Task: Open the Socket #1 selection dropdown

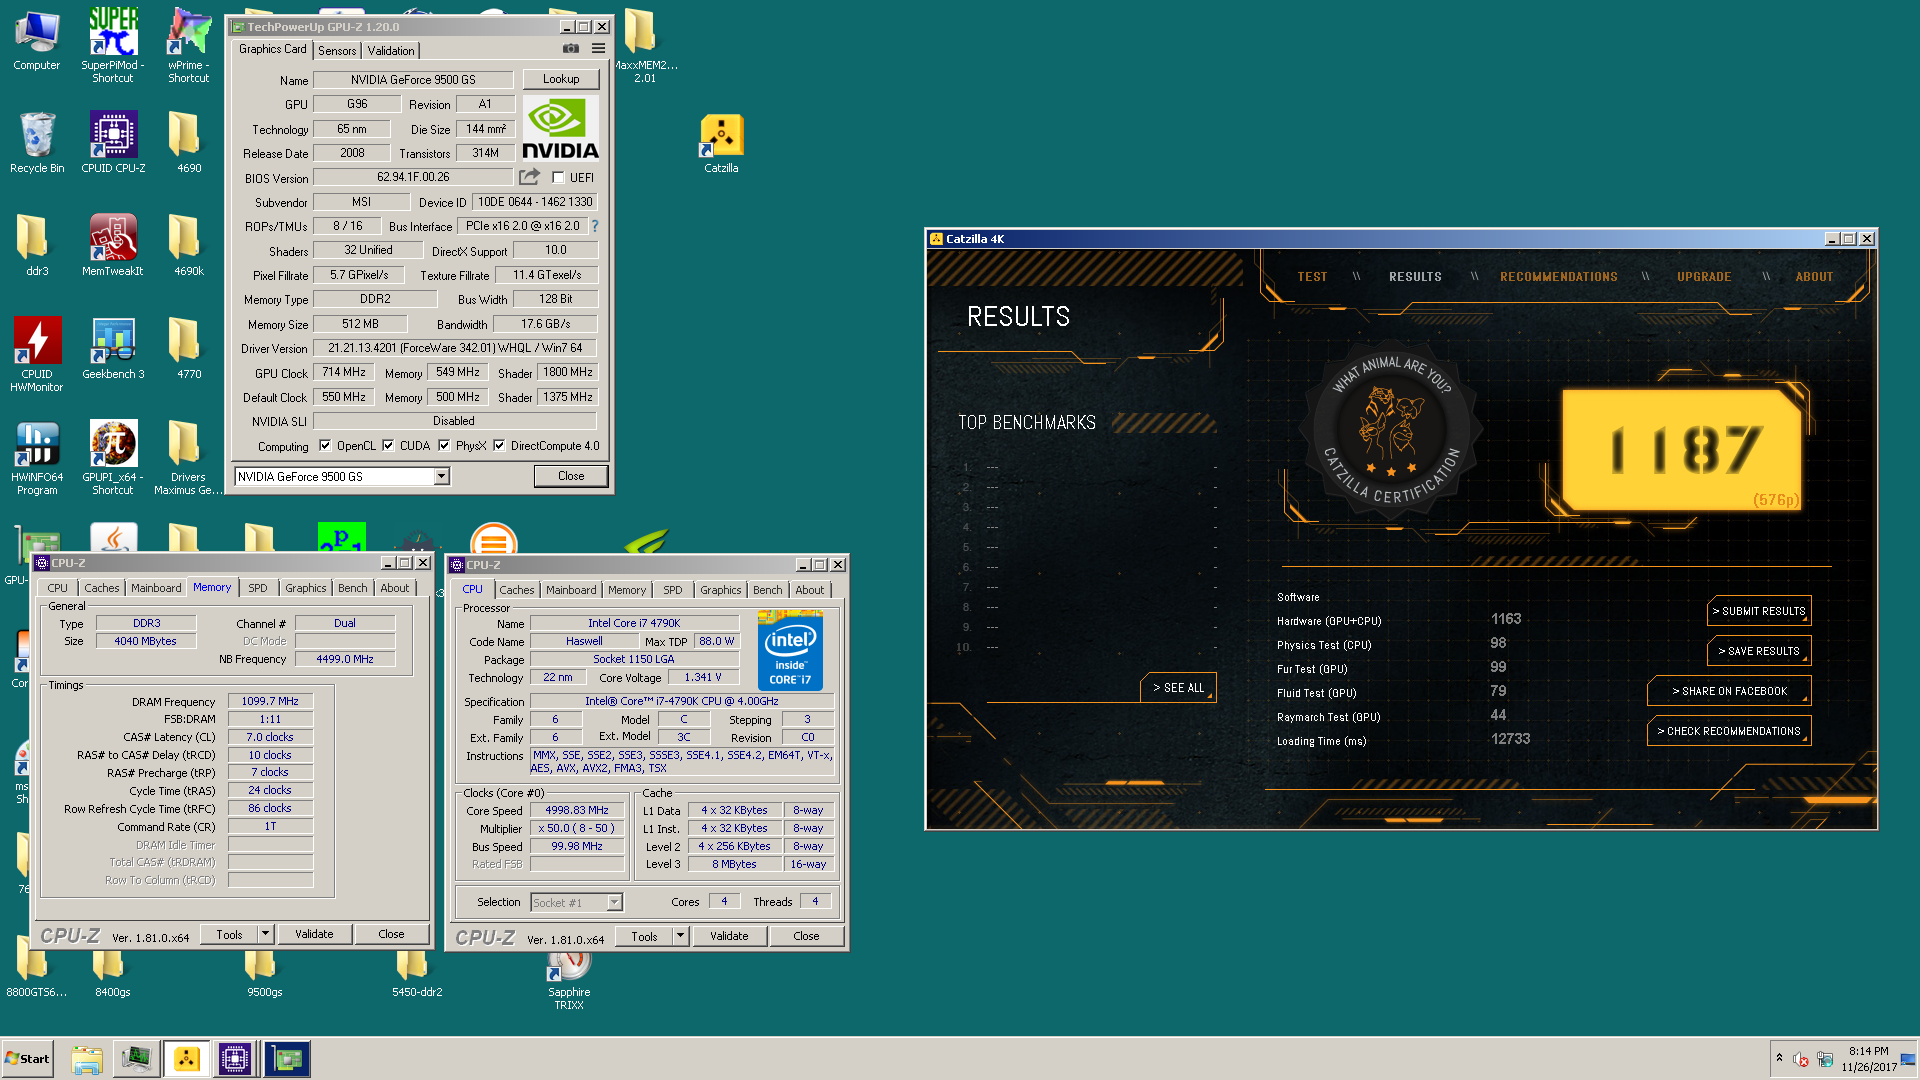Action: click(577, 902)
